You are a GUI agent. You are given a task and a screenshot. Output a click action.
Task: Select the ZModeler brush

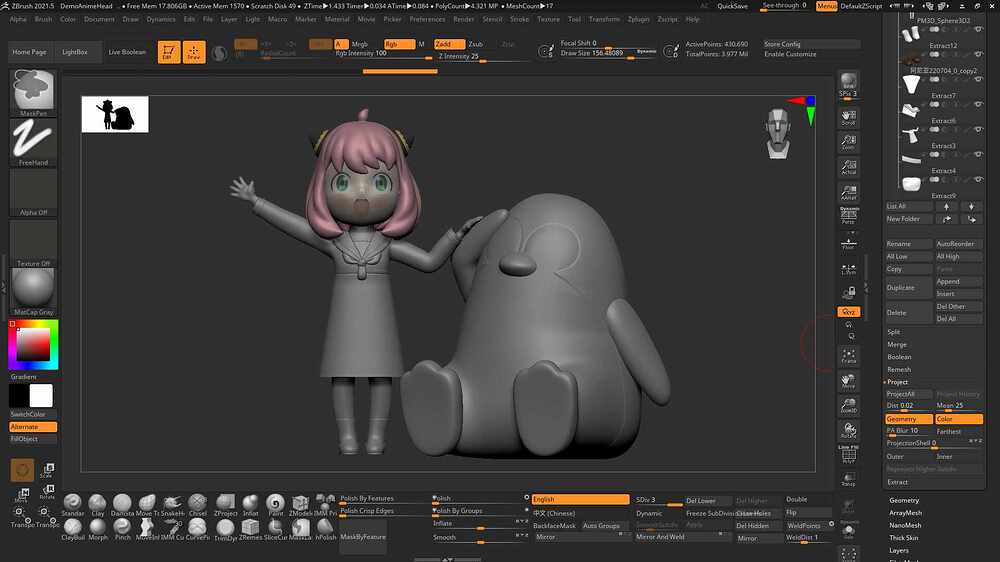click(300, 504)
